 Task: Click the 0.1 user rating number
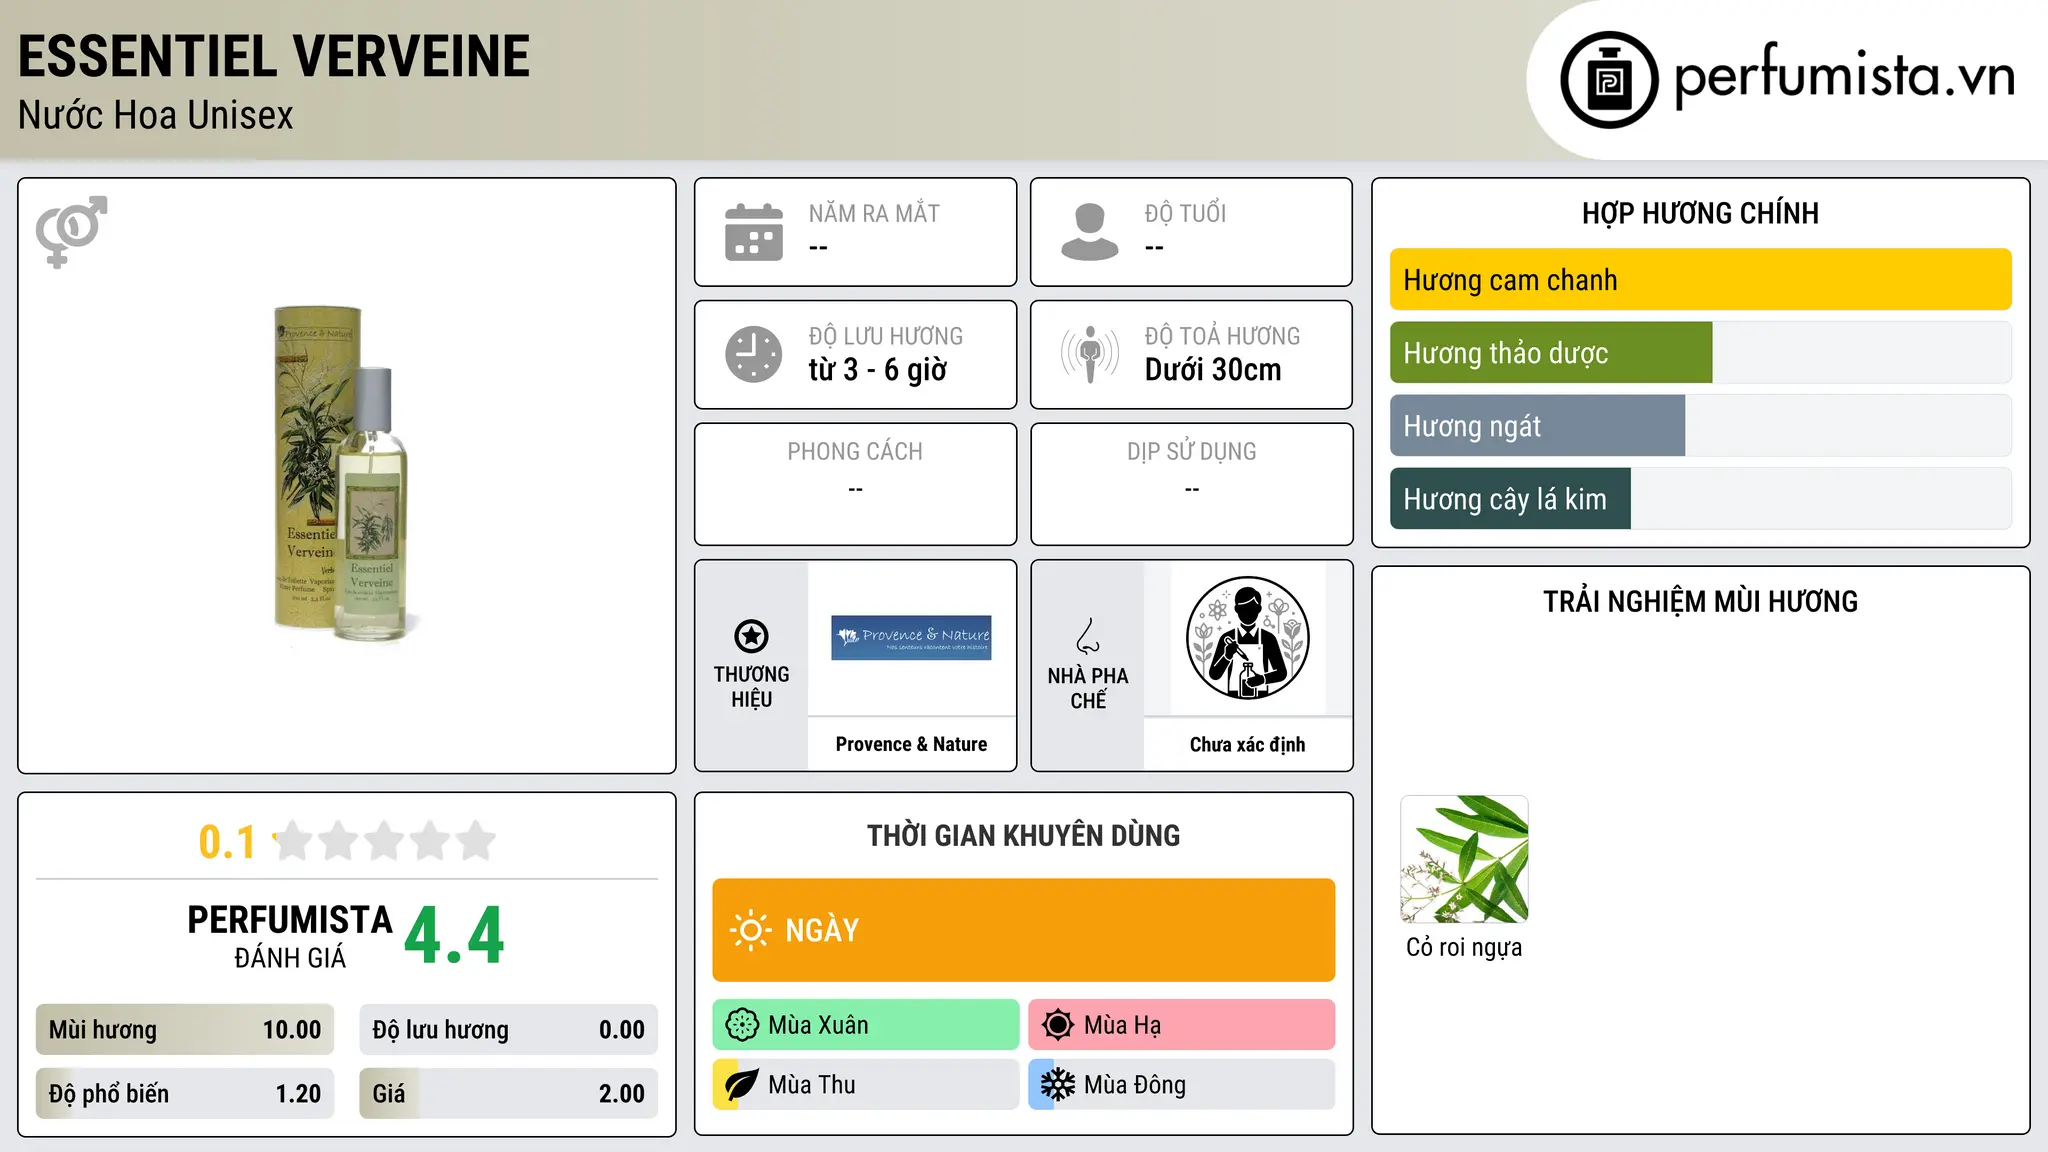point(228,842)
